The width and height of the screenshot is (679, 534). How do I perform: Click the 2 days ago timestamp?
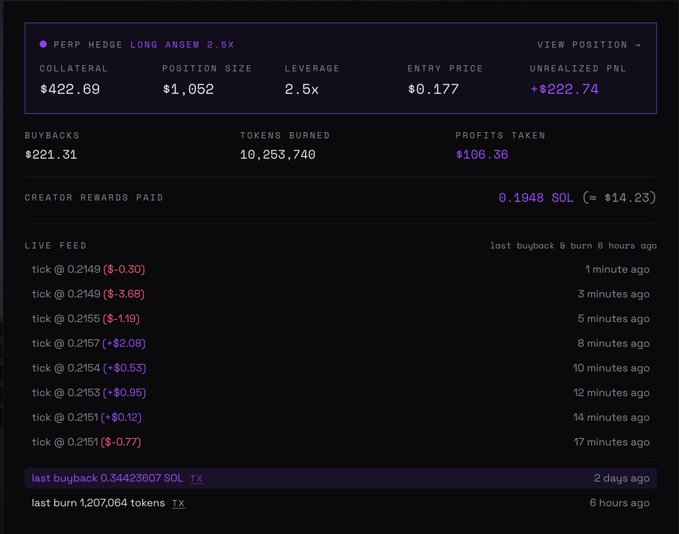point(621,478)
